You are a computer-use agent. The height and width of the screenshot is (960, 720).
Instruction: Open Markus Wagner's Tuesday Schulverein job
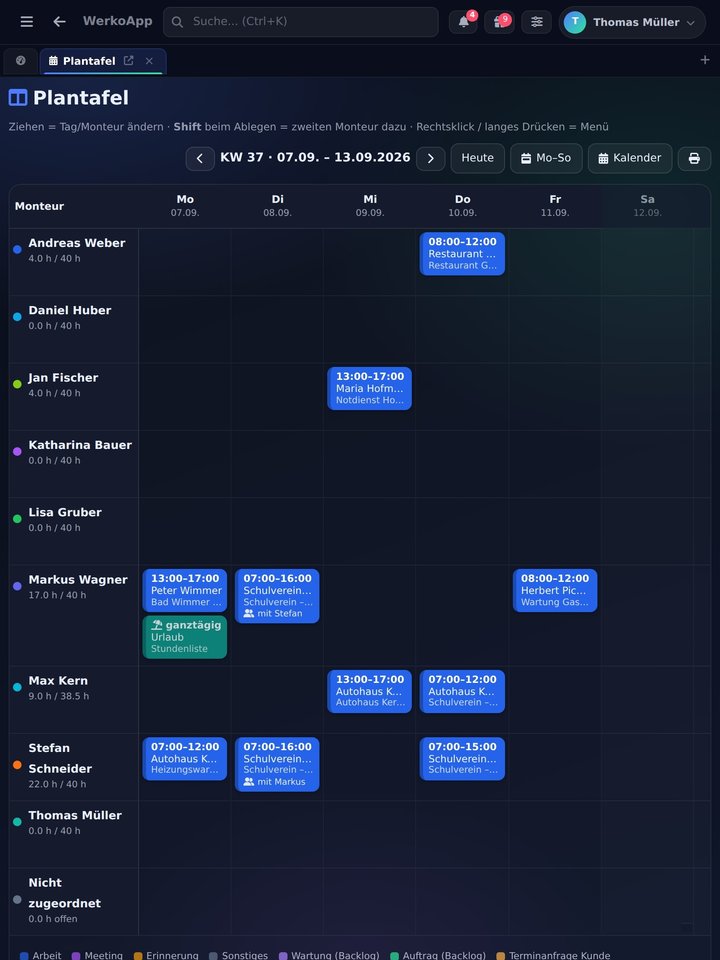pyautogui.click(x=277, y=596)
